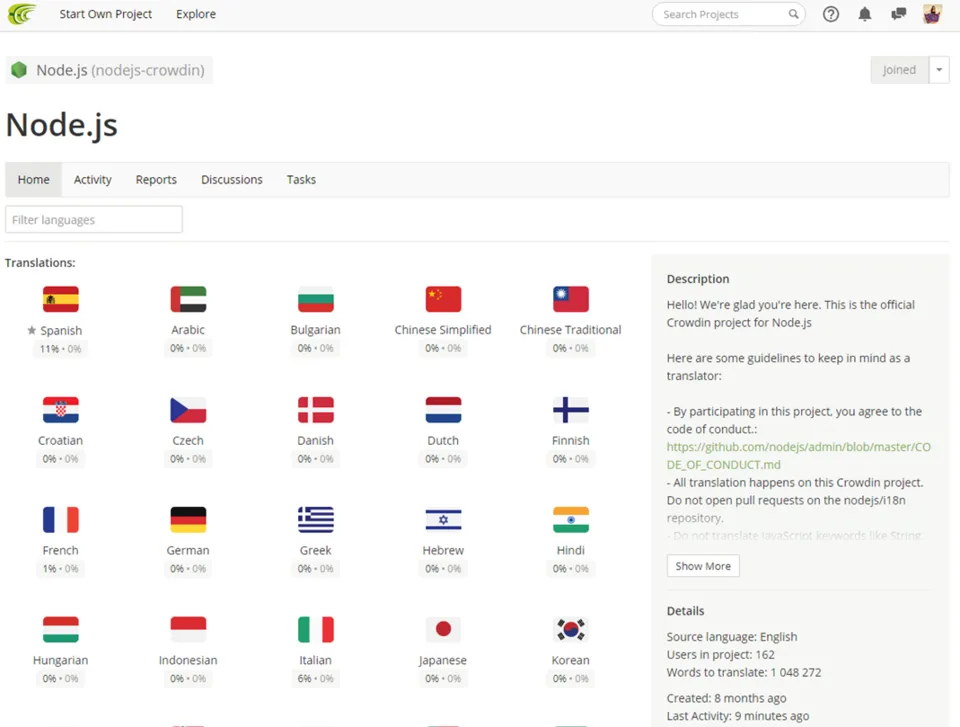Screen dimensions: 960x727
Task: Open the Italian language link
Action: tap(315, 660)
